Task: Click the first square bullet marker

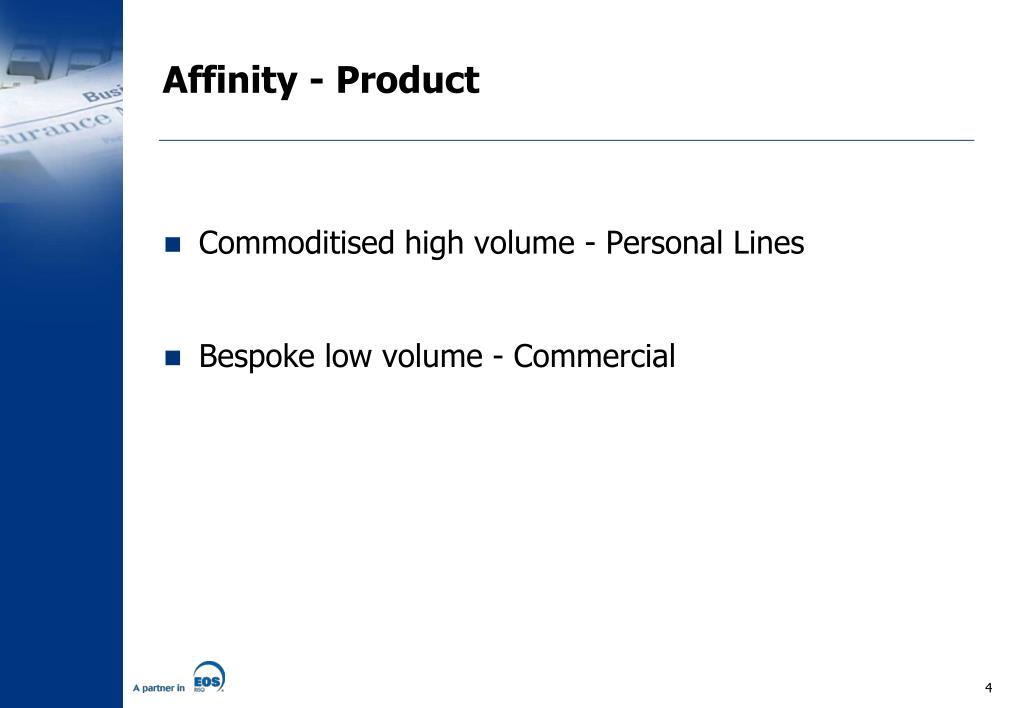Action: point(172,244)
